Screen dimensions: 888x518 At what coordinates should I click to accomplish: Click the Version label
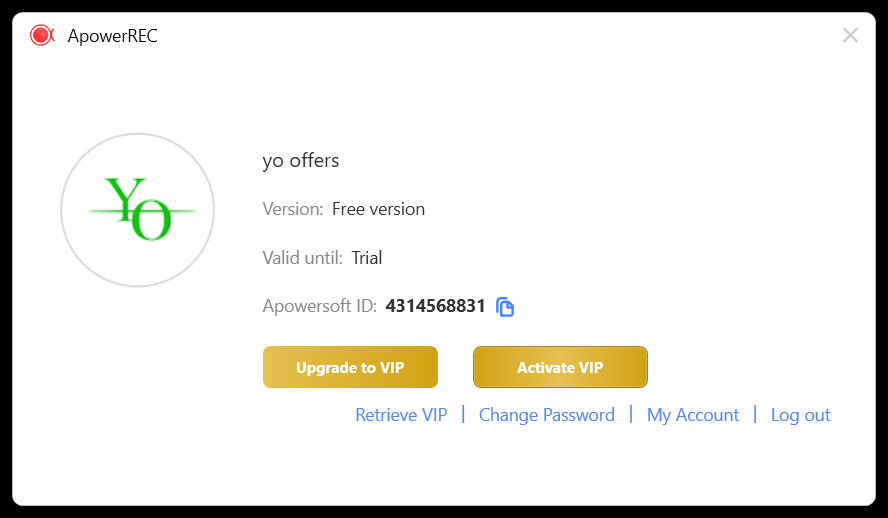293,209
